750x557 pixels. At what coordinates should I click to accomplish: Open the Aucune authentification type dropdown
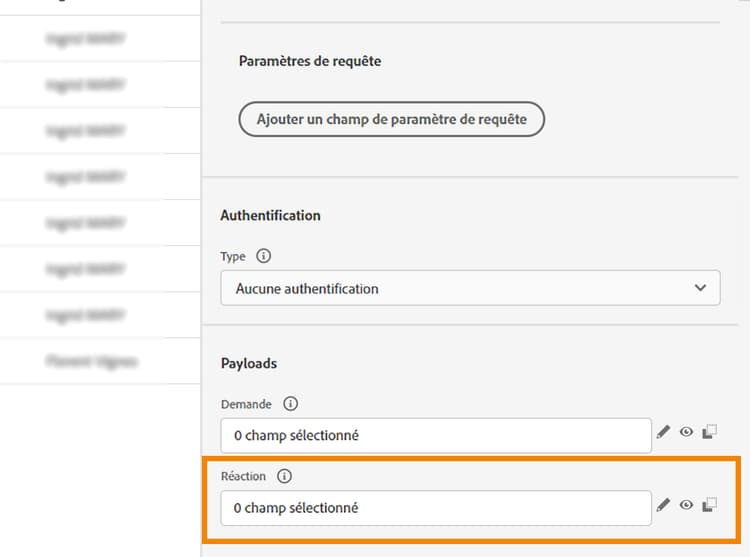[x=470, y=288]
